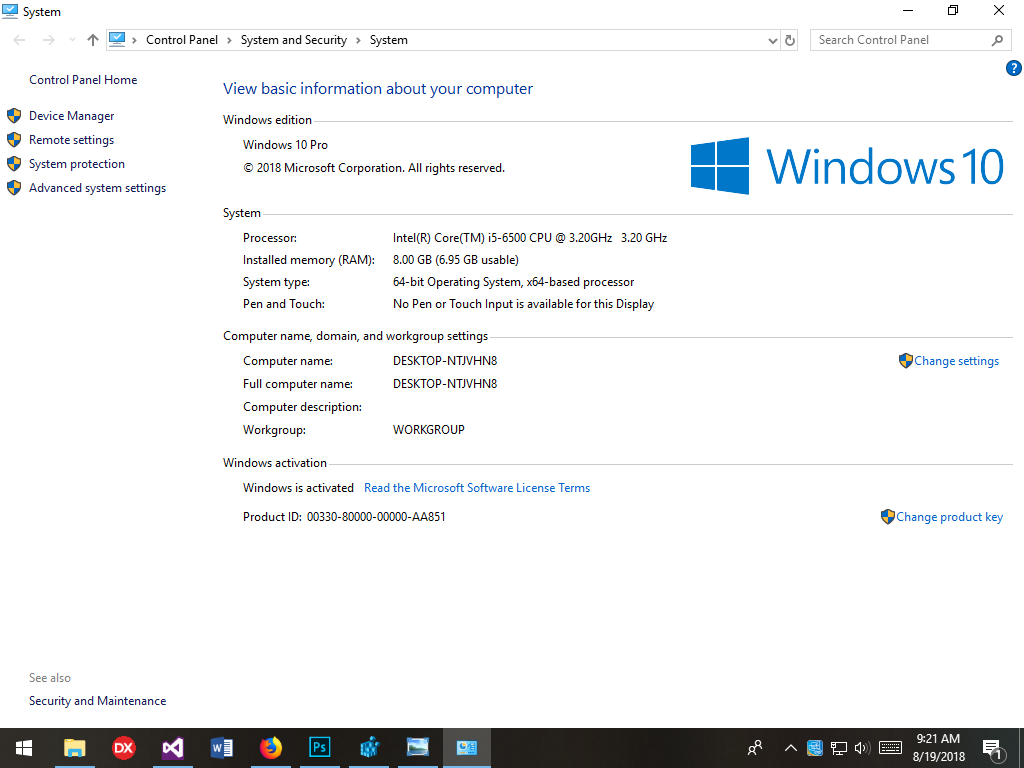Open the recent locations dropdown arrow
This screenshot has width=1024, height=768.
[x=72, y=40]
